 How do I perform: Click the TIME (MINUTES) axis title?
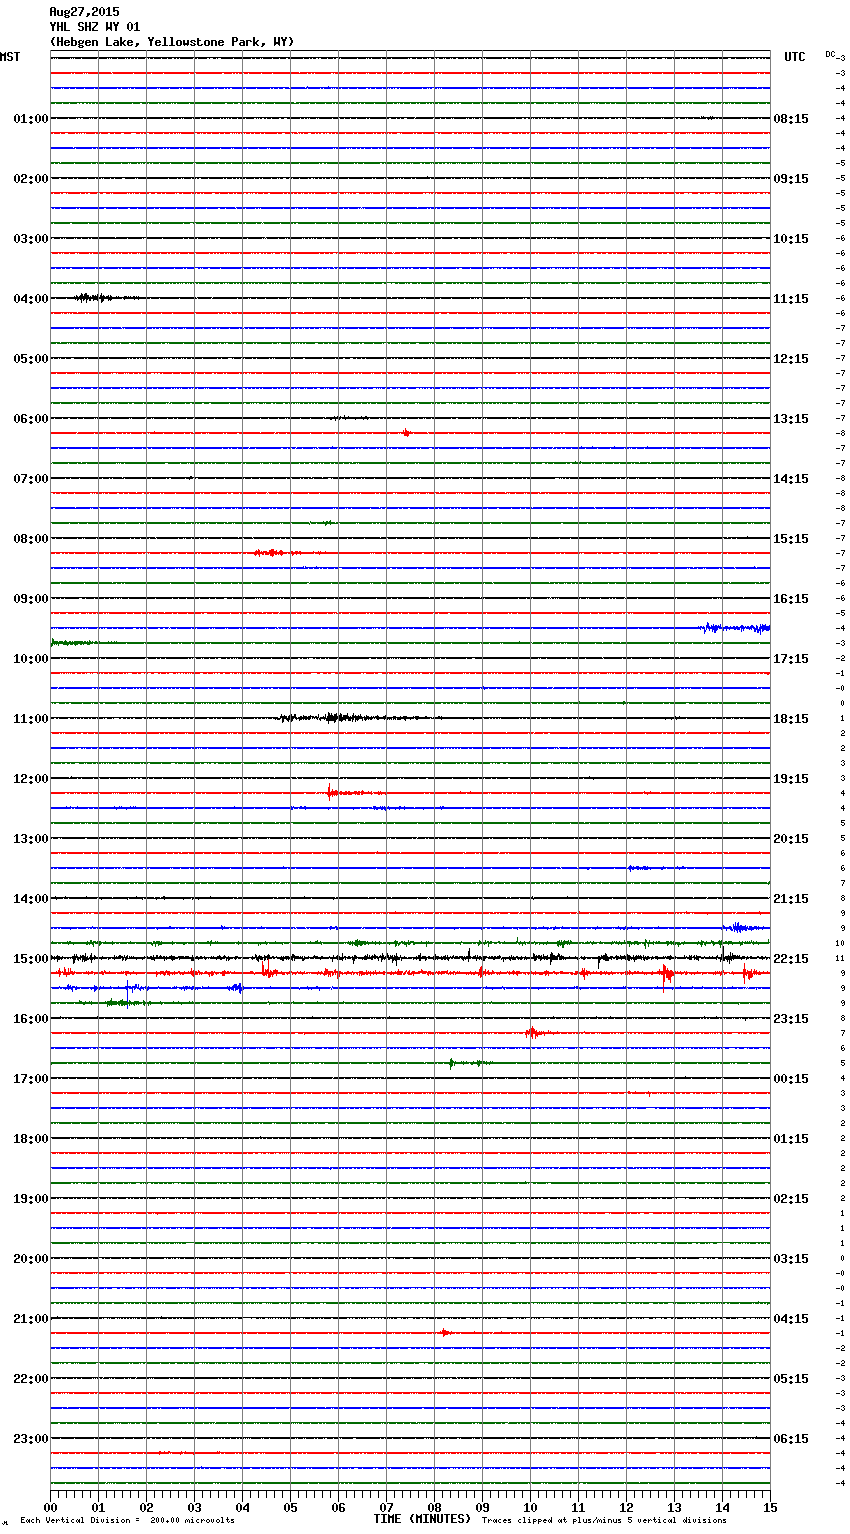pos(422,1519)
